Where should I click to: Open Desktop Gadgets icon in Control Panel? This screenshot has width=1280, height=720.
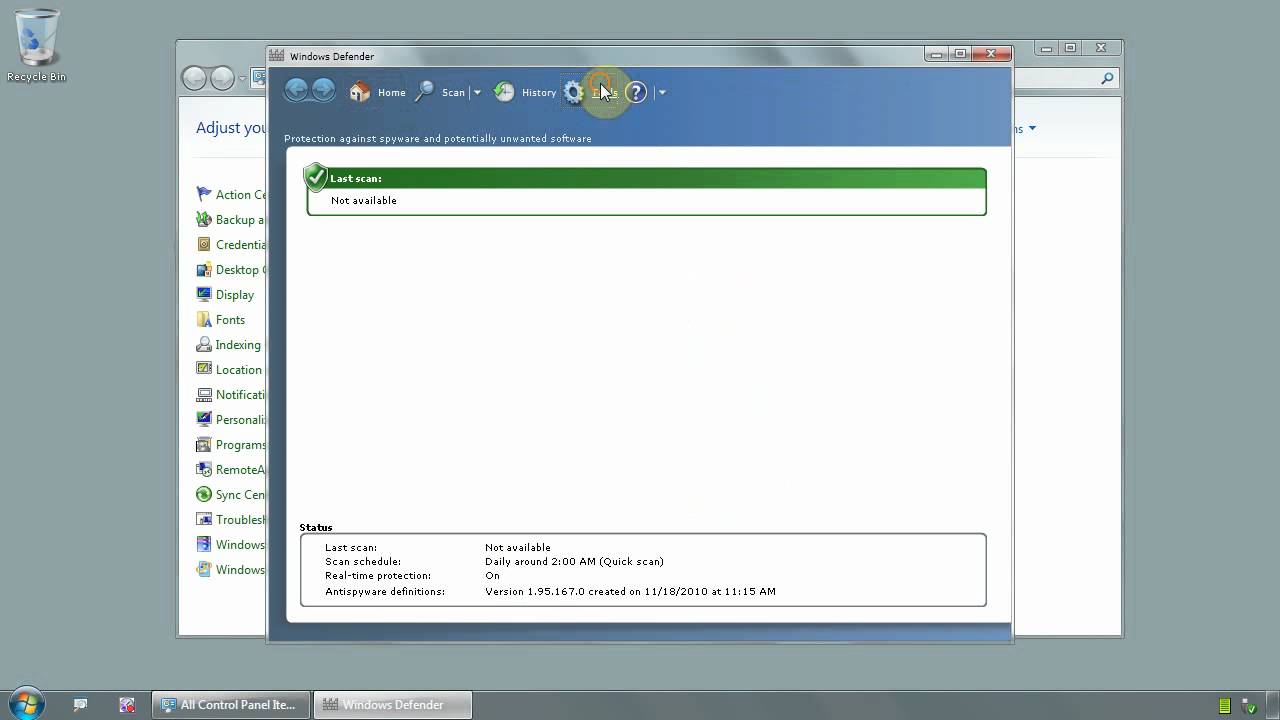(x=204, y=269)
